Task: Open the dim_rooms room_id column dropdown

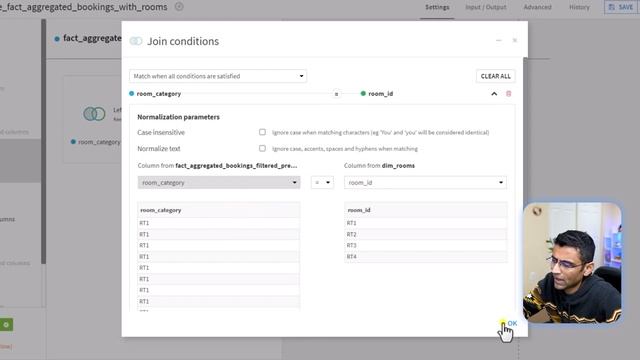Action: coord(425,182)
